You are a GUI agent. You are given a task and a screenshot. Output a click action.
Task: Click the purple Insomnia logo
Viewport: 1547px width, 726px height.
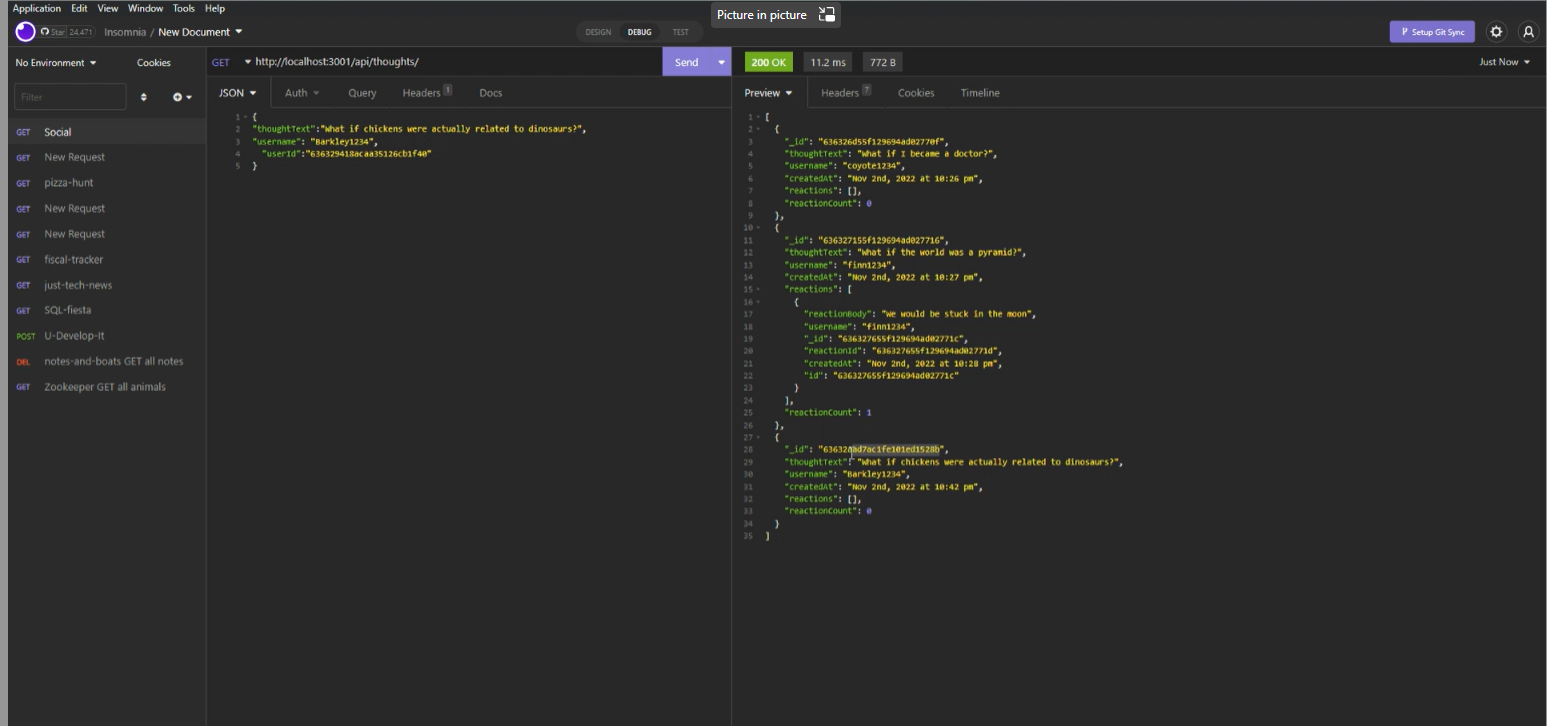pos(24,31)
